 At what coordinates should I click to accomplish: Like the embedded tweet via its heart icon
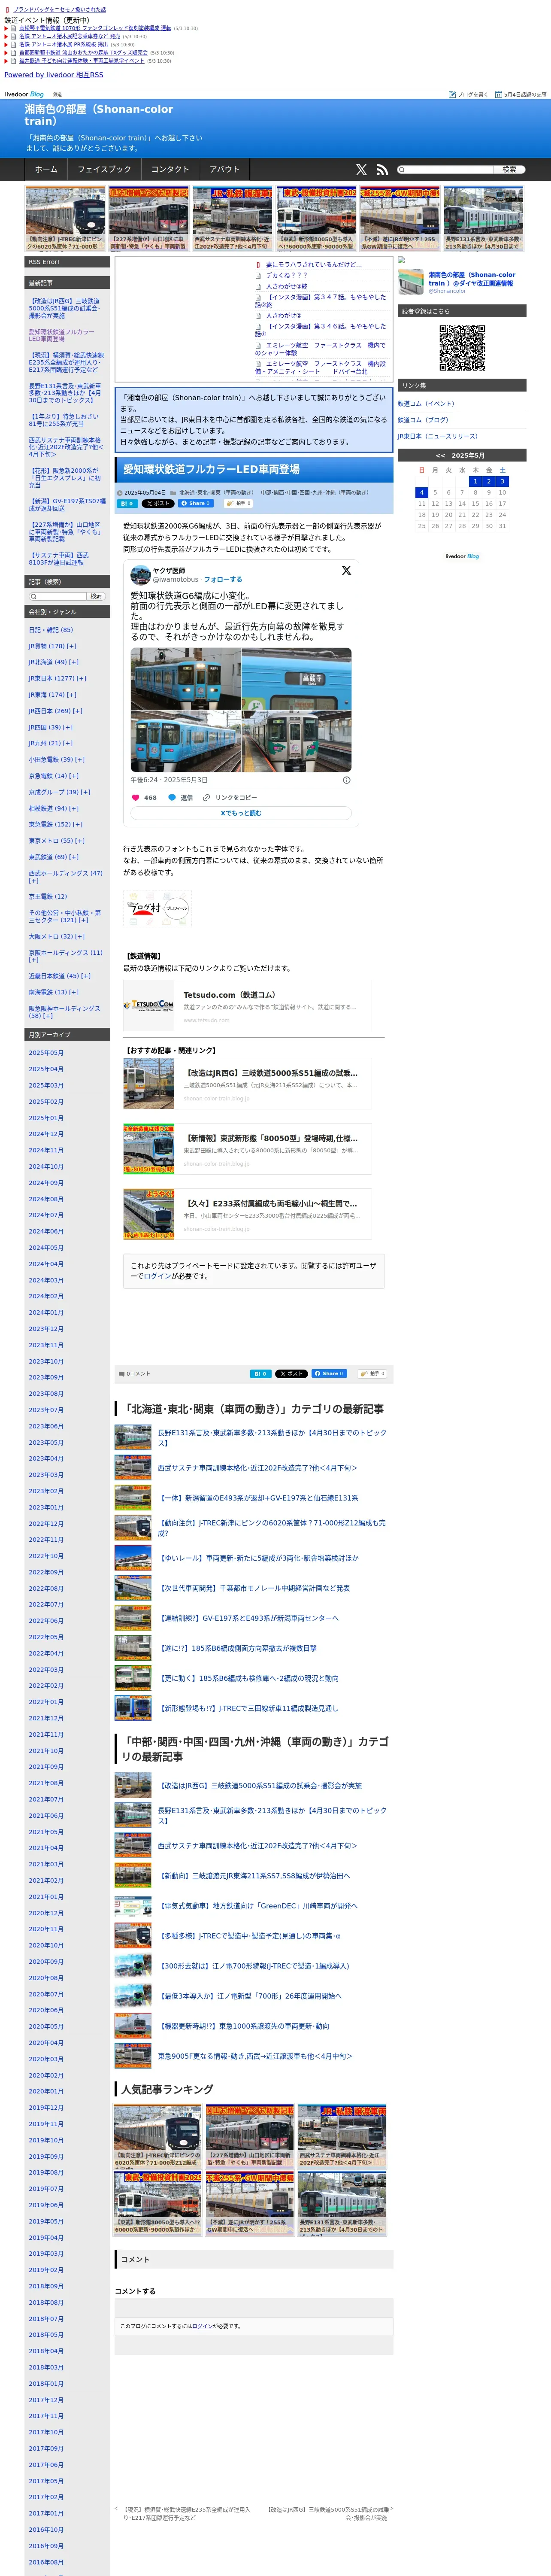136,798
